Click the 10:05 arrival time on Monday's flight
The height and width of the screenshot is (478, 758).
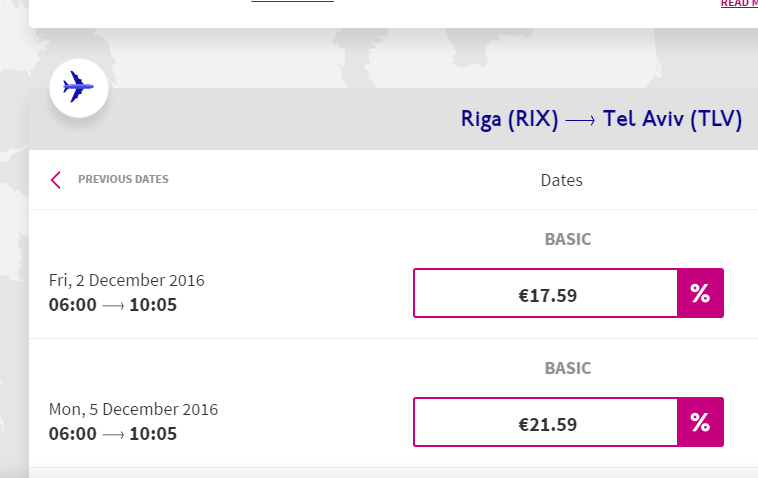coord(153,433)
